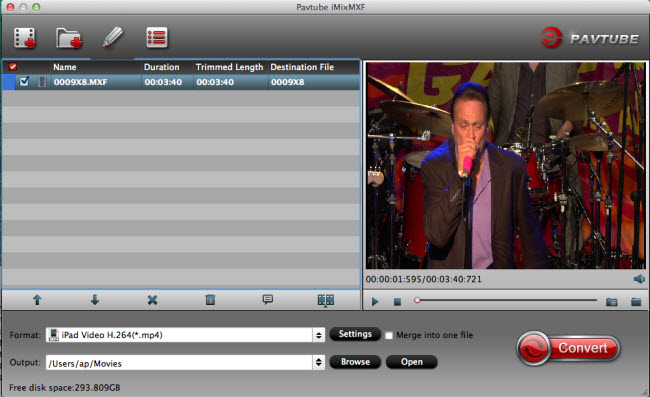Click the Pavtube logo
Image resolution: width=650 pixels, height=397 pixels.
(589, 38)
